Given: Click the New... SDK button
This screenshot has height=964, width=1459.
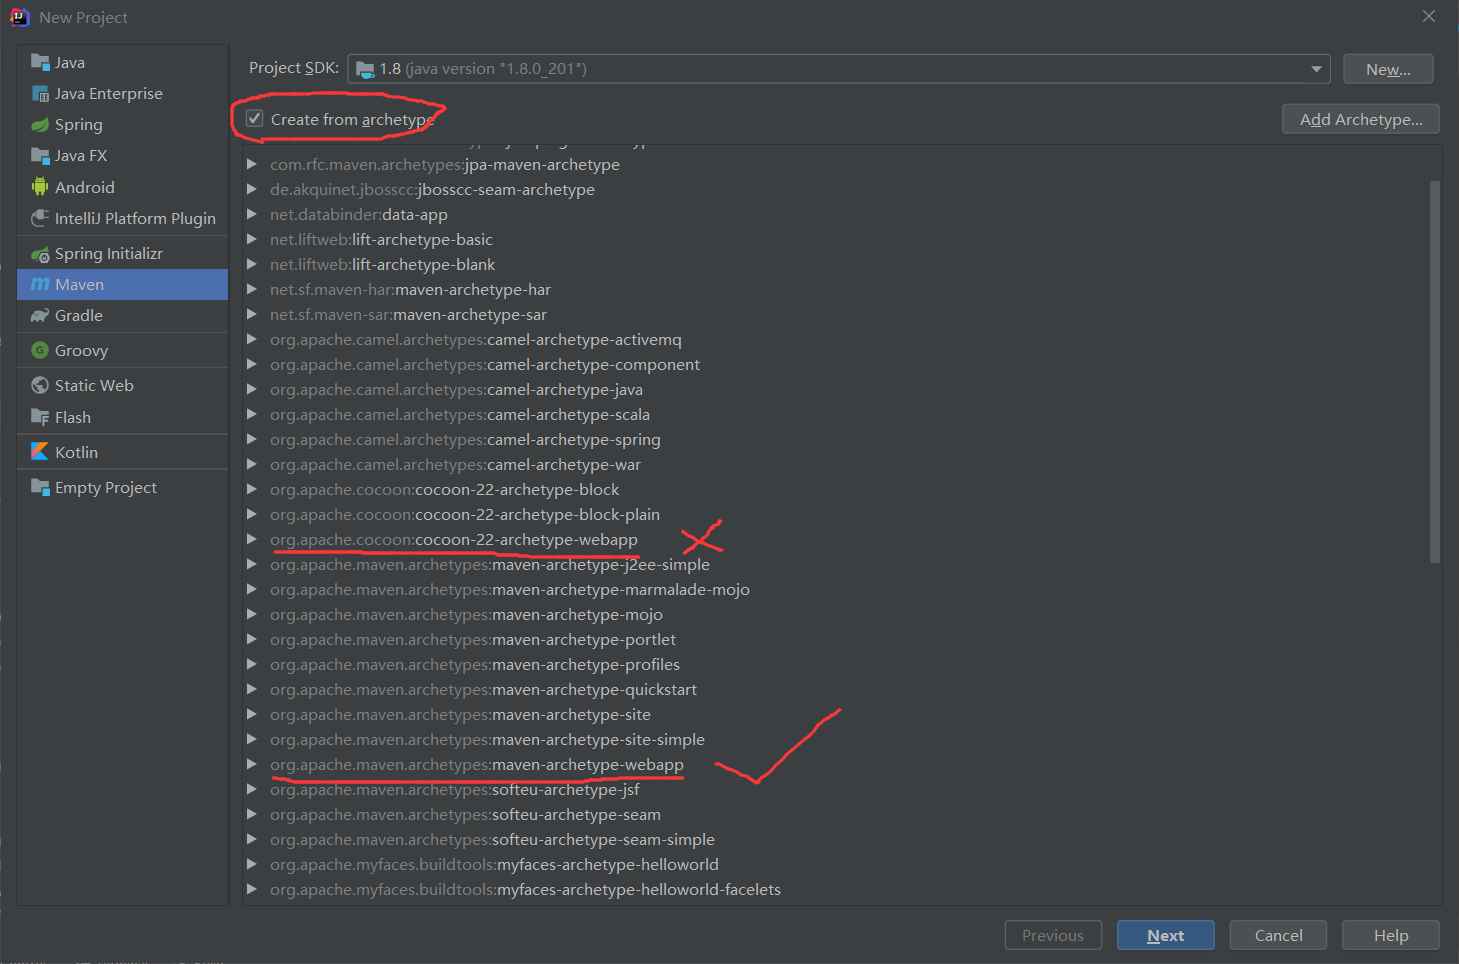Looking at the screenshot, I should click(x=1388, y=69).
